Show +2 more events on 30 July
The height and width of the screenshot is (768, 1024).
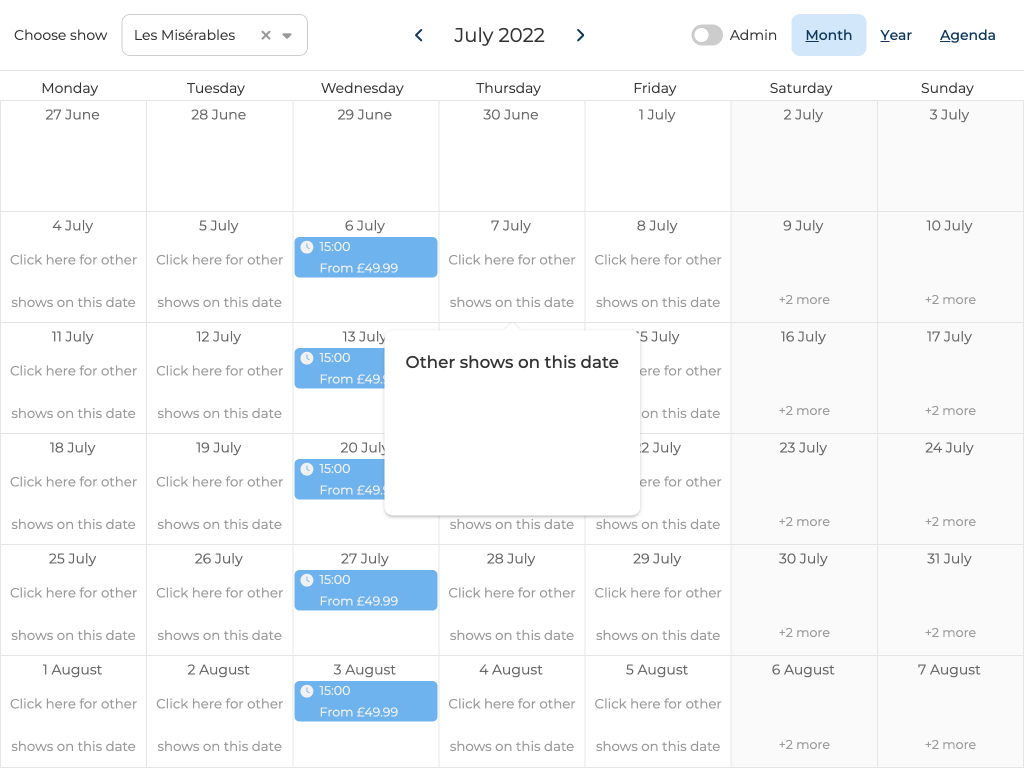coord(804,633)
